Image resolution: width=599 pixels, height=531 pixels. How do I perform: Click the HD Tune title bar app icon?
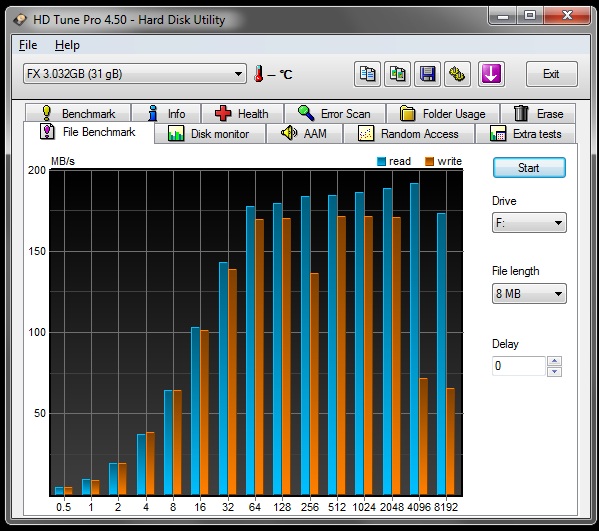pyautogui.click(x=20, y=19)
